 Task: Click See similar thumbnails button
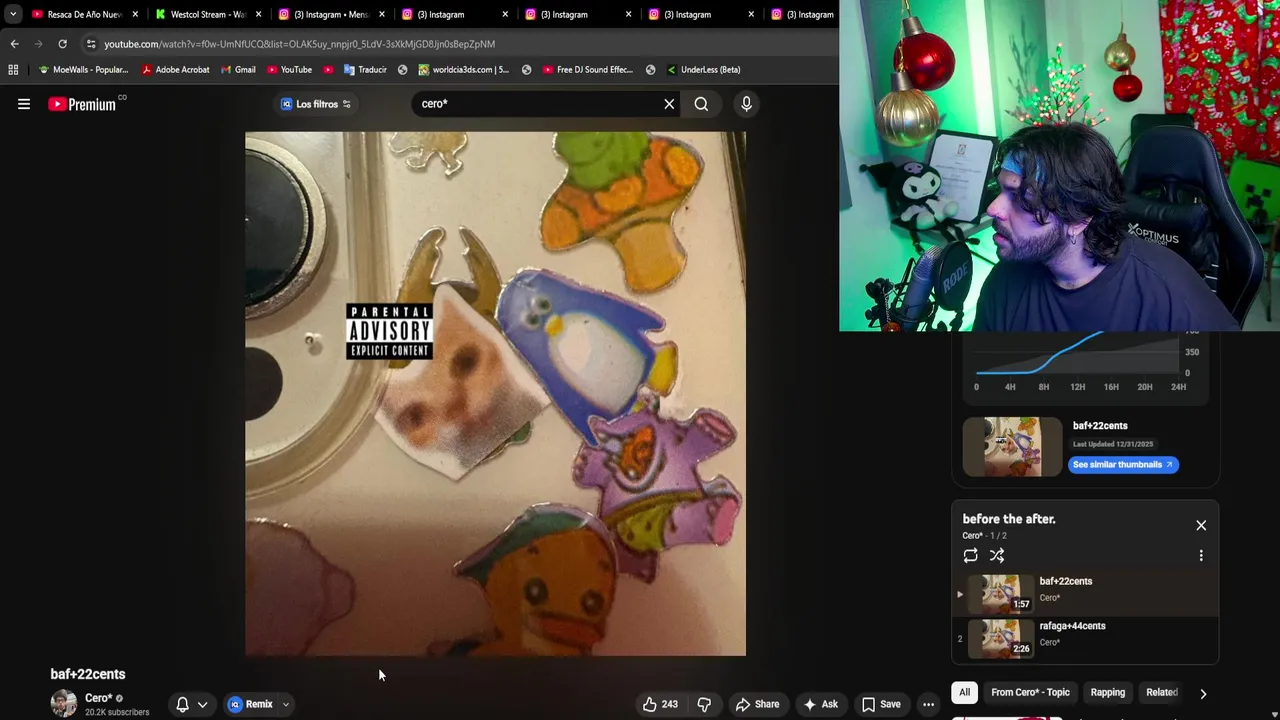(1123, 464)
